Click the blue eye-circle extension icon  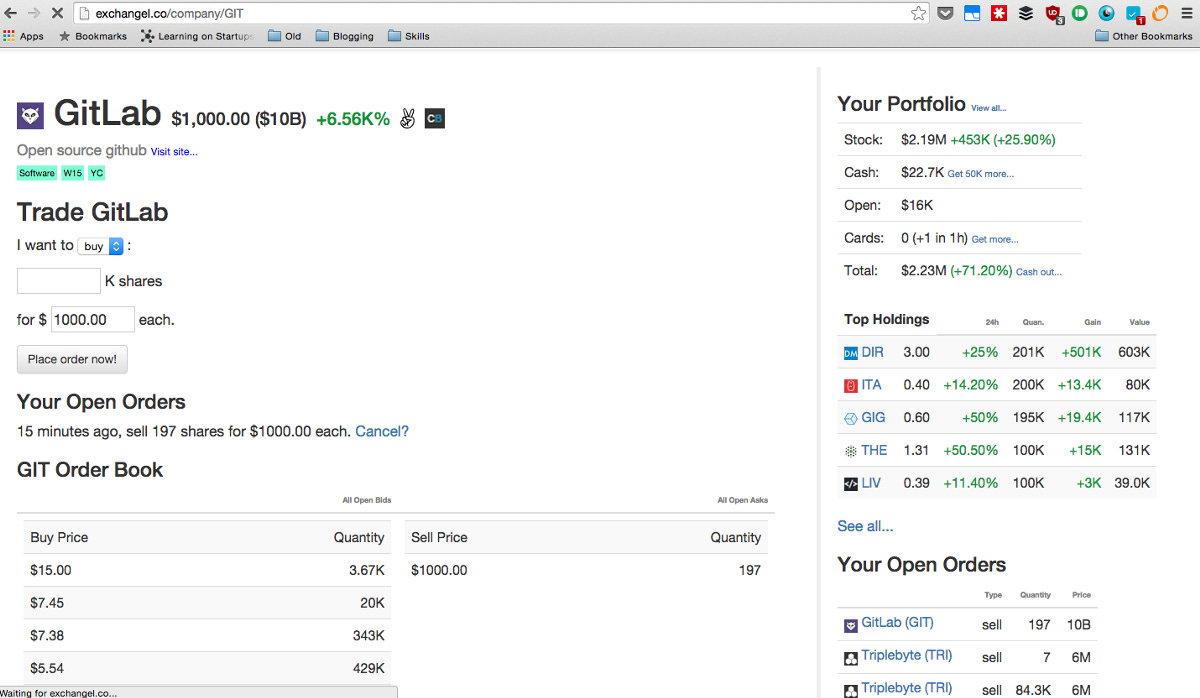tap(1106, 14)
